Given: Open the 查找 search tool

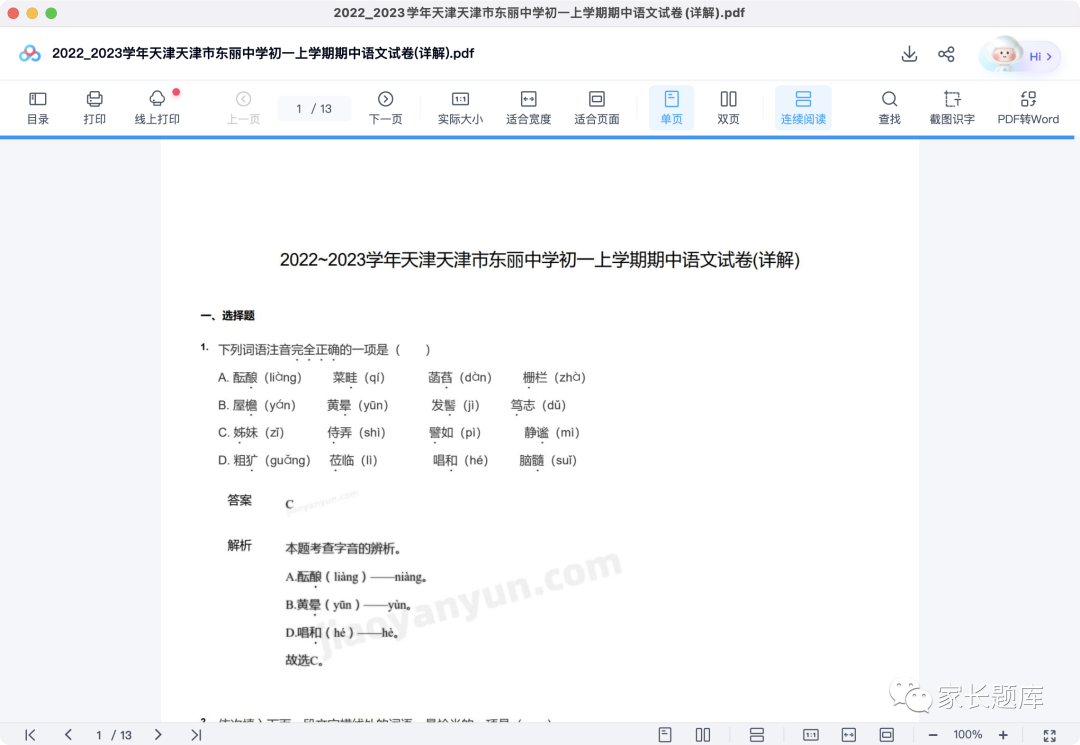Looking at the screenshot, I should pyautogui.click(x=889, y=108).
